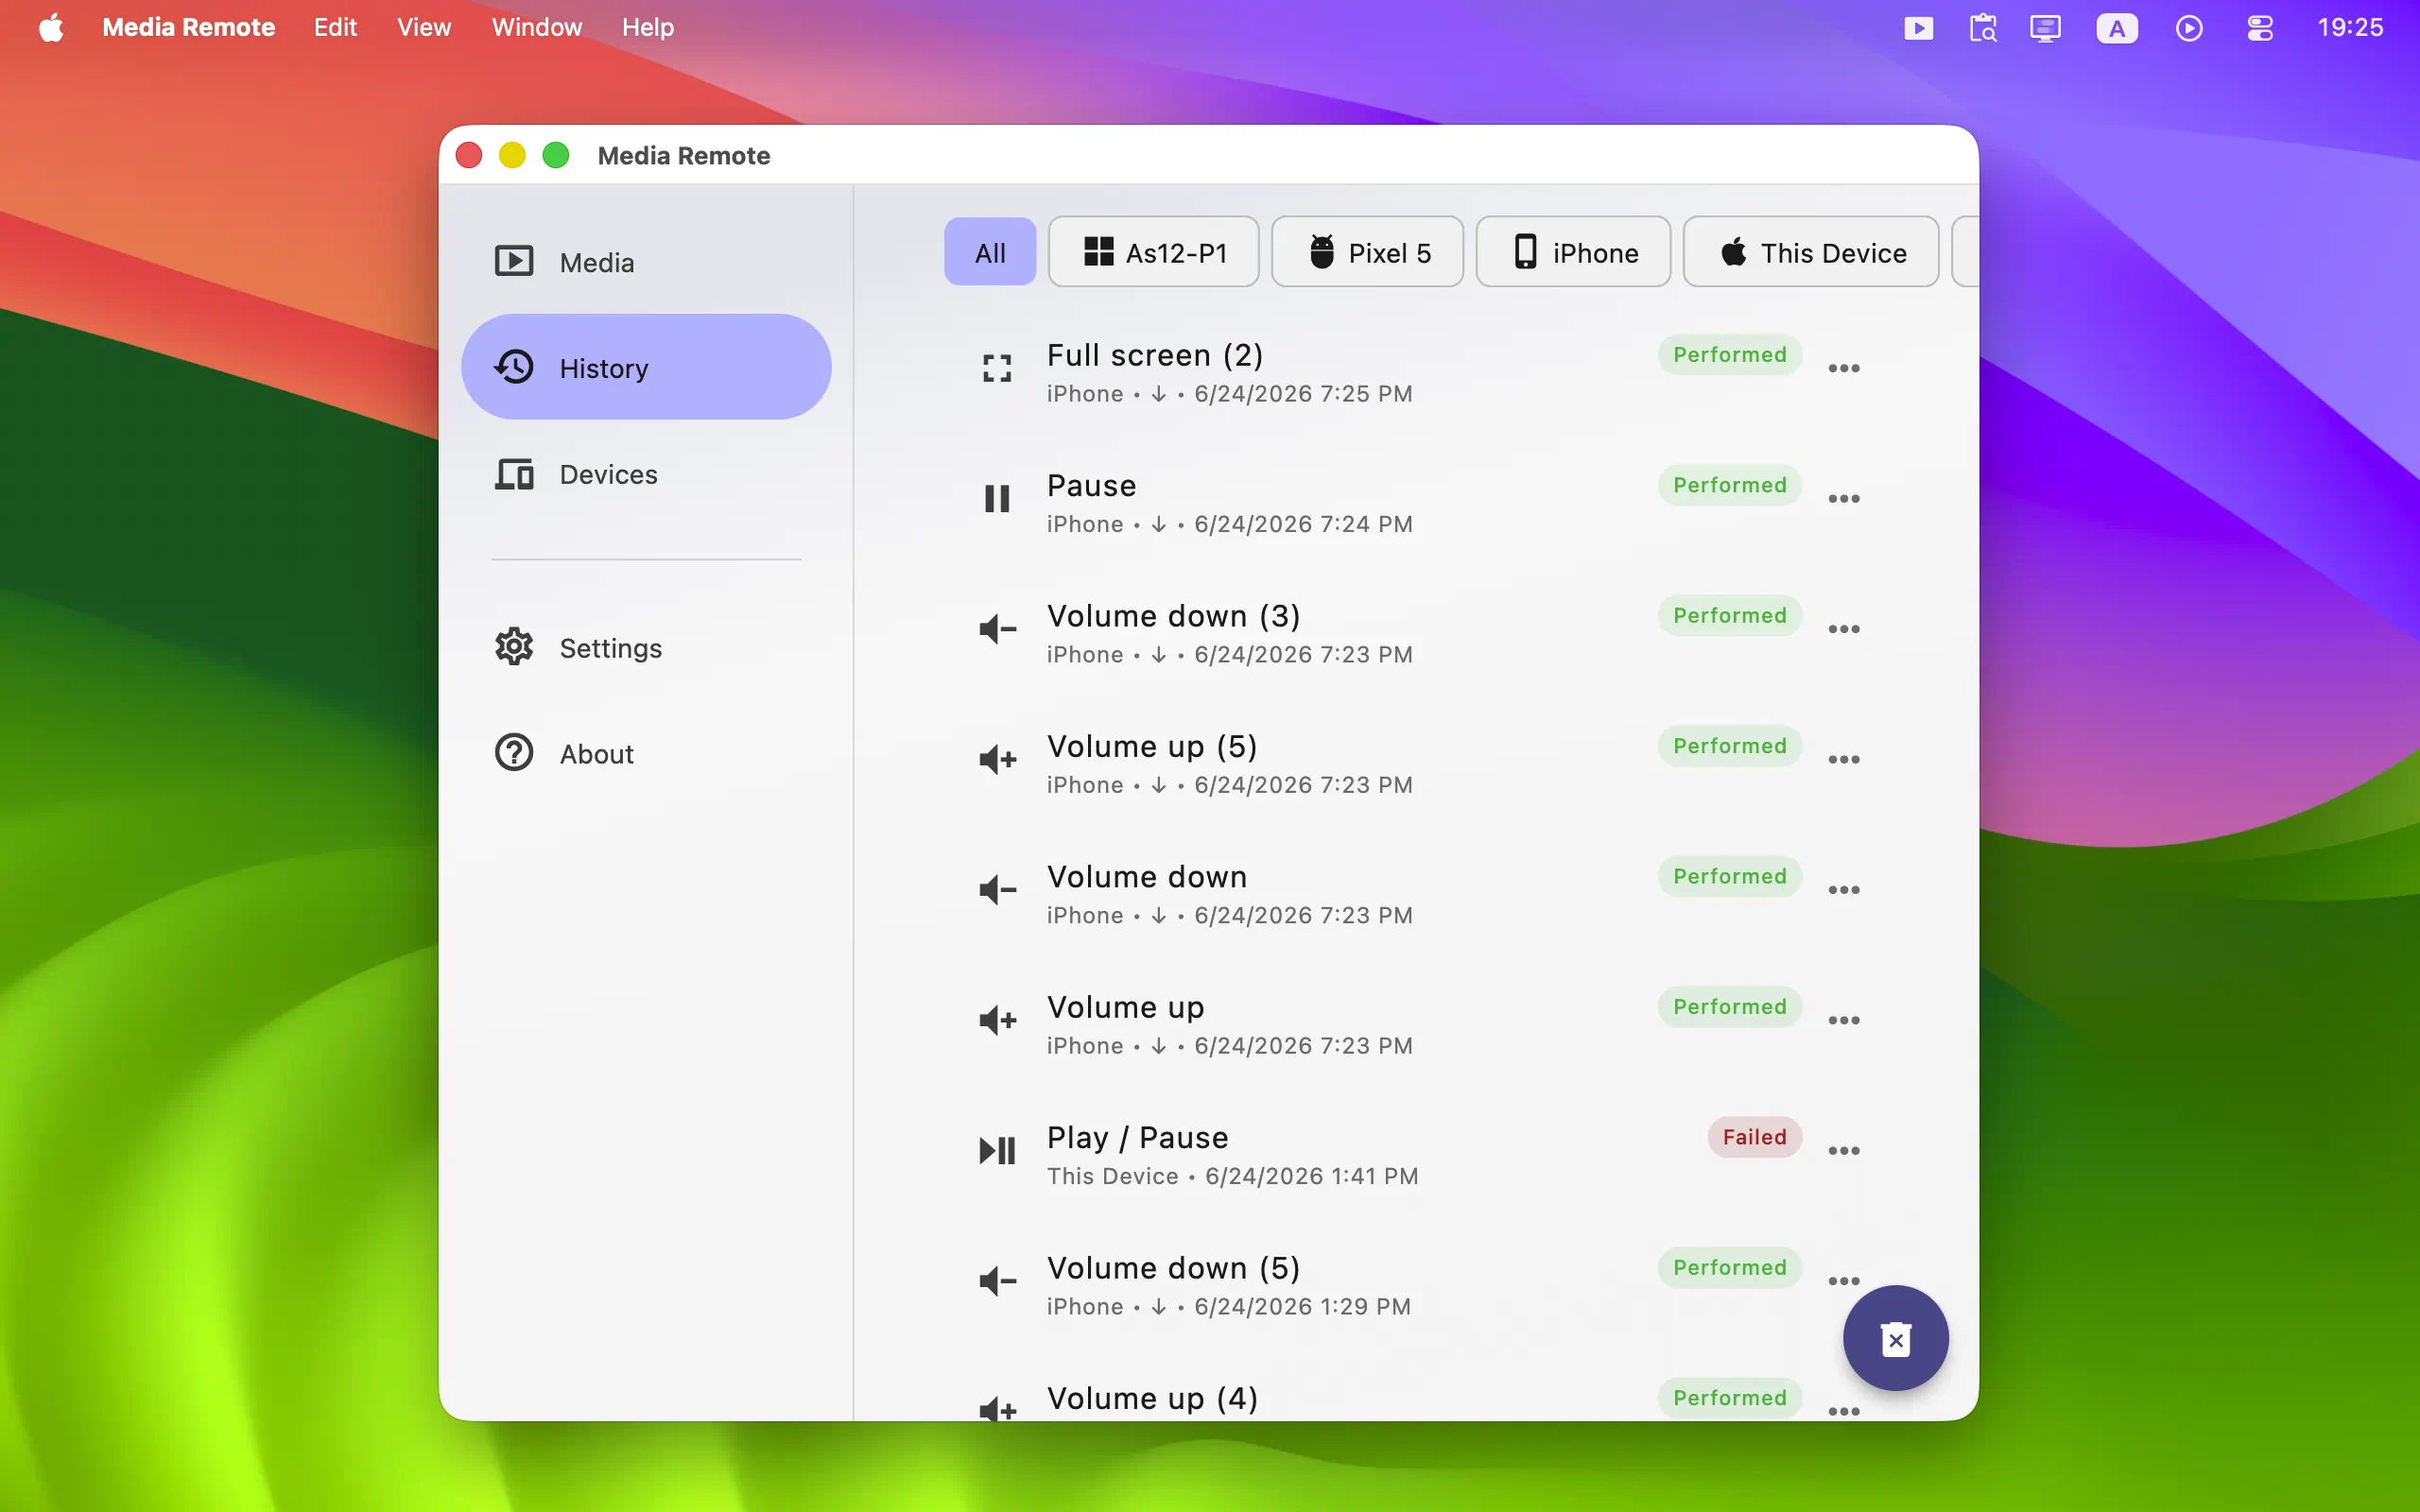Click the Performed badge on Pause entry
This screenshot has height=1512, width=2420.
[1729, 485]
